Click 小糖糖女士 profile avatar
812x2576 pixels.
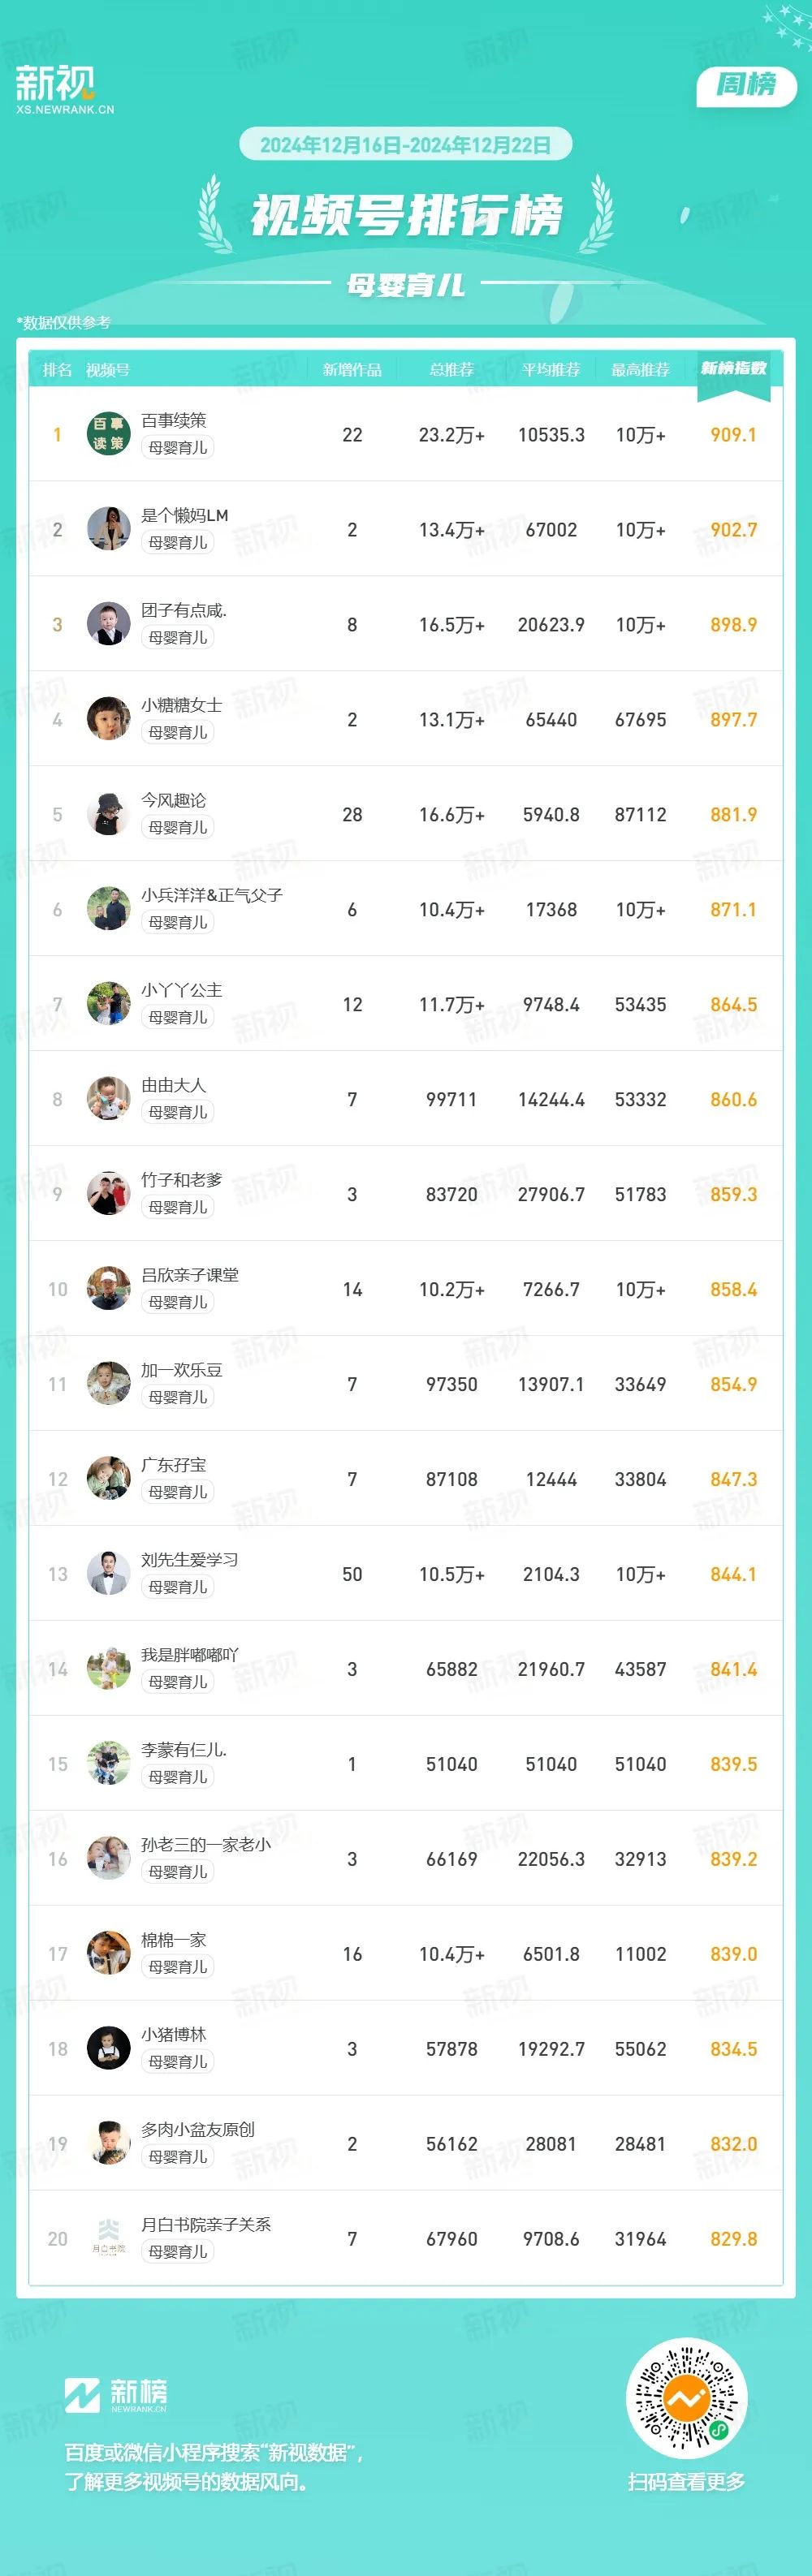[x=108, y=719]
